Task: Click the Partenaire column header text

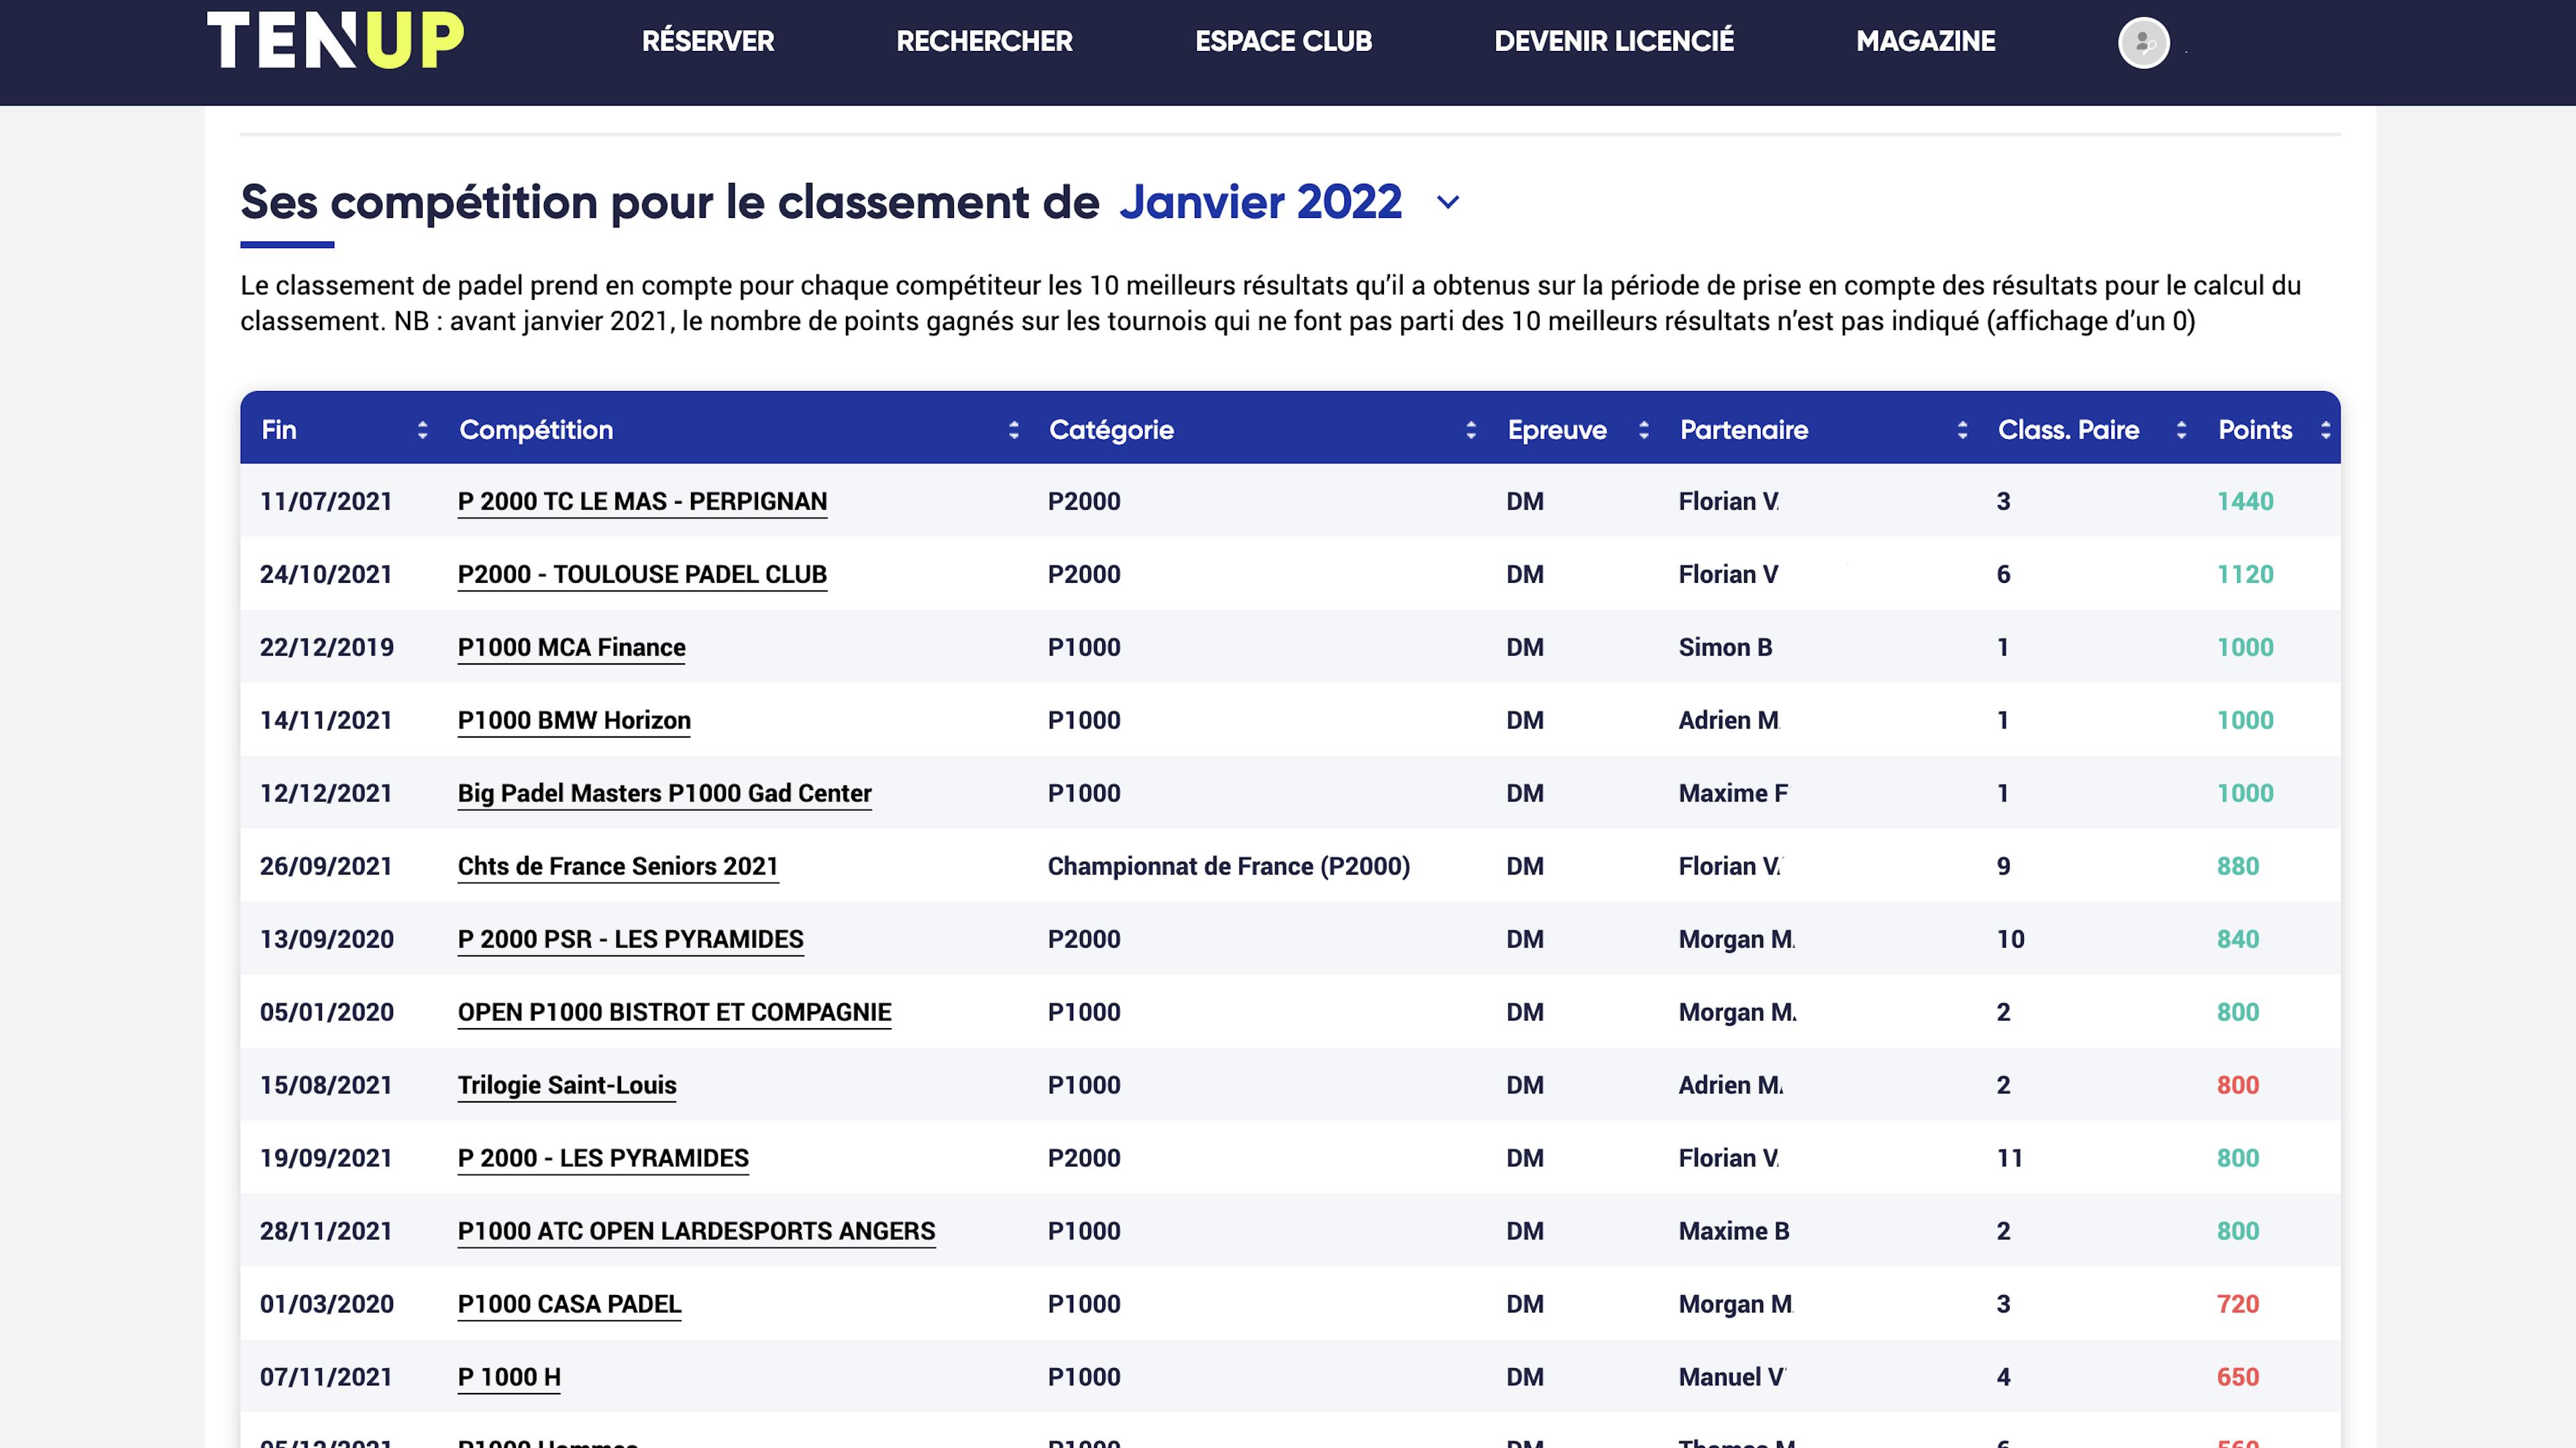Action: (1744, 430)
